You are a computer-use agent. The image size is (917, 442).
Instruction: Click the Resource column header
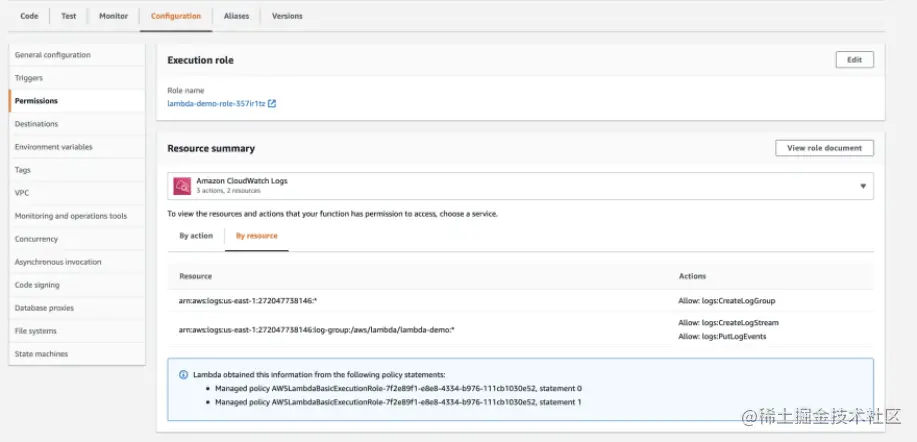point(195,276)
